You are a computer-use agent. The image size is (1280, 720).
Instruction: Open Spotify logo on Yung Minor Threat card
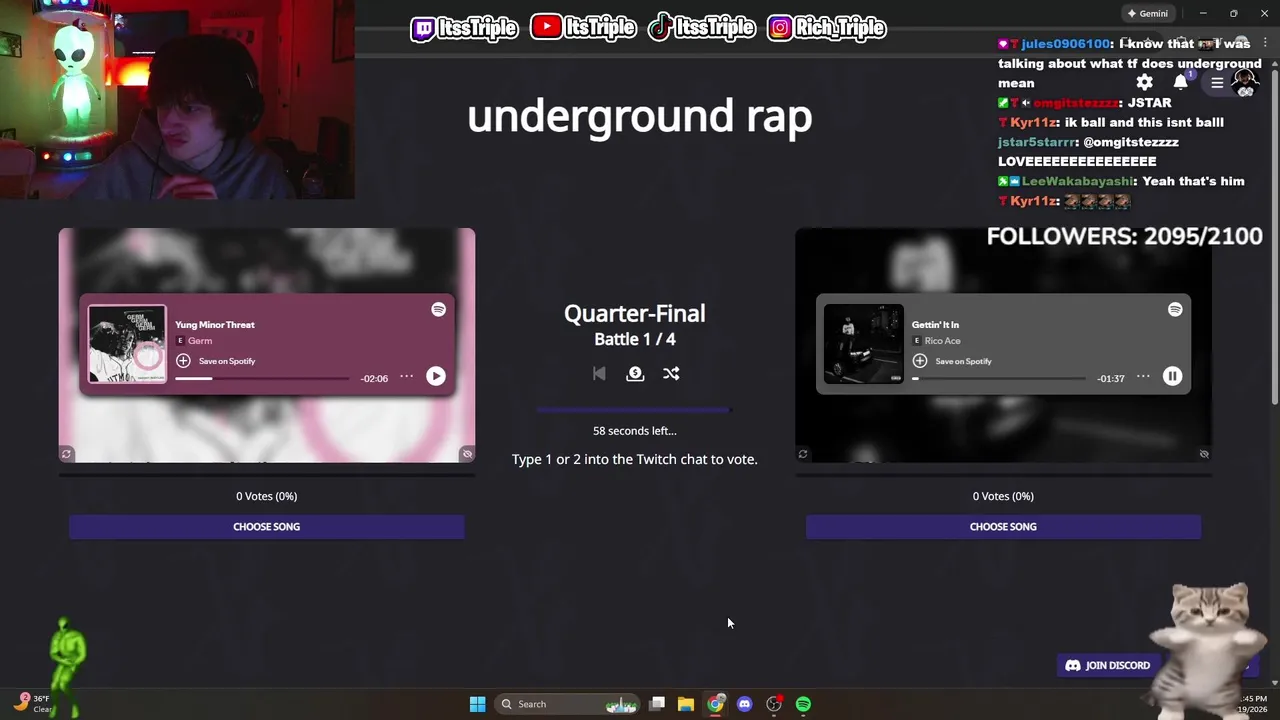coord(438,310)
